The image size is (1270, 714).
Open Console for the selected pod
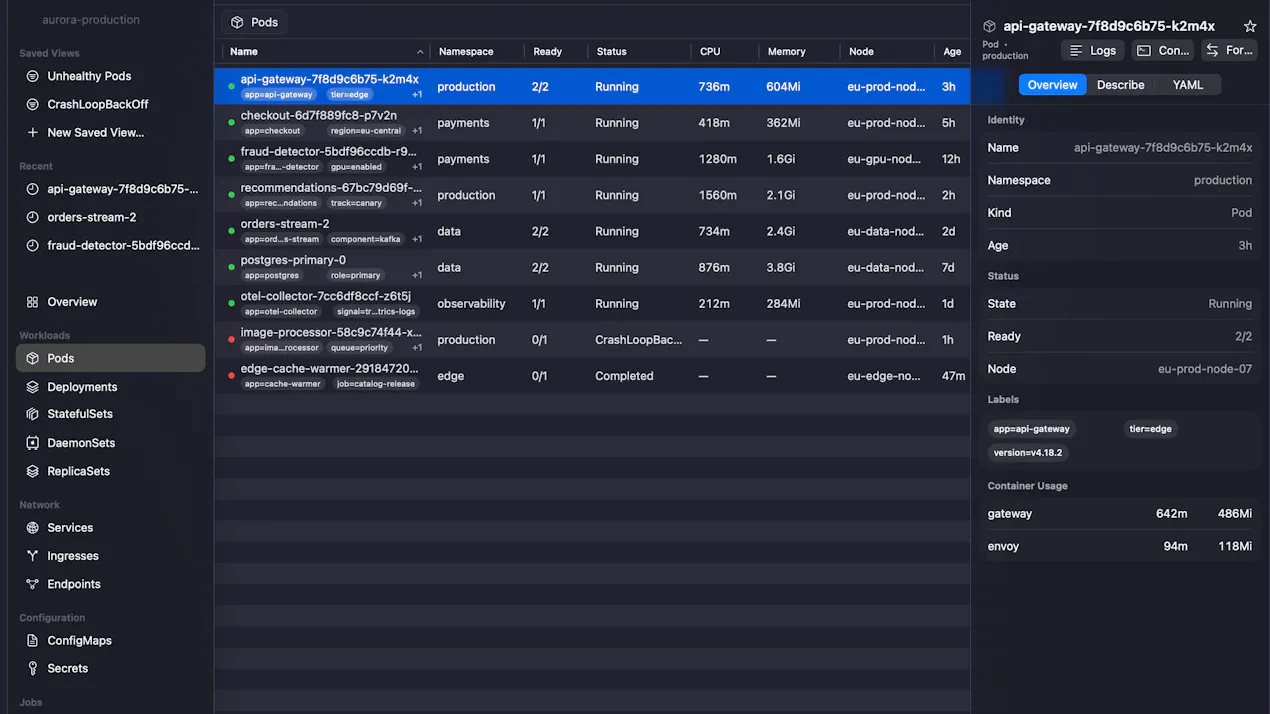click(x=1162, y=50)
